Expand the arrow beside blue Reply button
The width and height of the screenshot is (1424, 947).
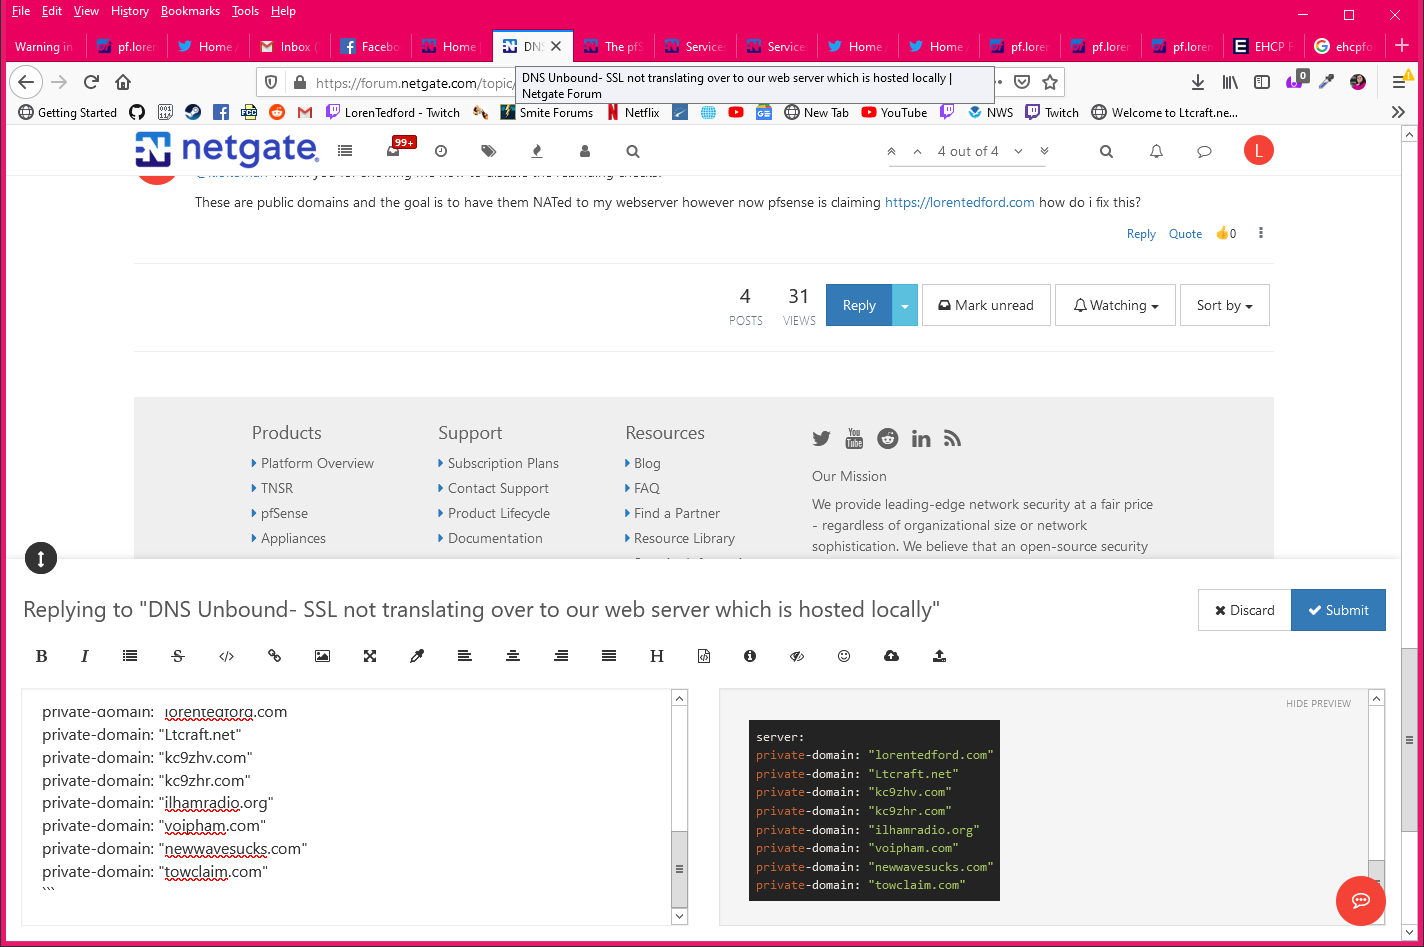point(904,305)
